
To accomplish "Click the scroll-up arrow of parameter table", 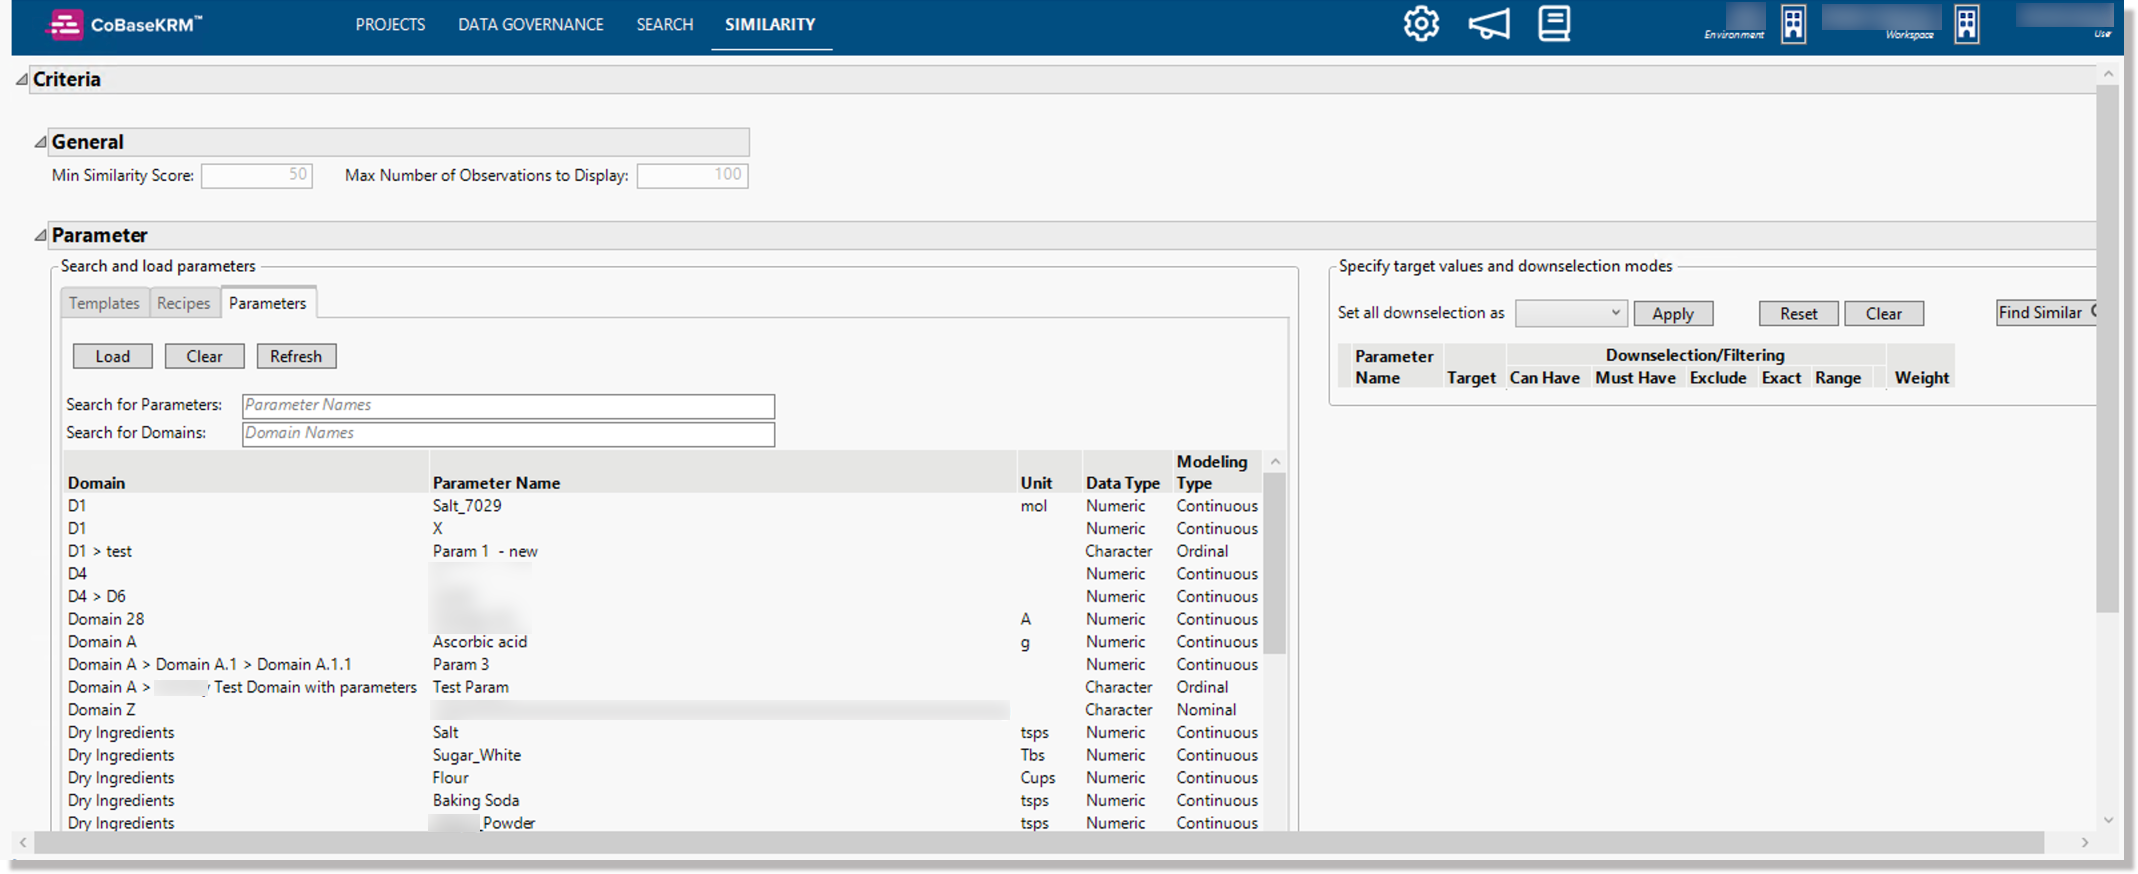I will click(1275, 461).
